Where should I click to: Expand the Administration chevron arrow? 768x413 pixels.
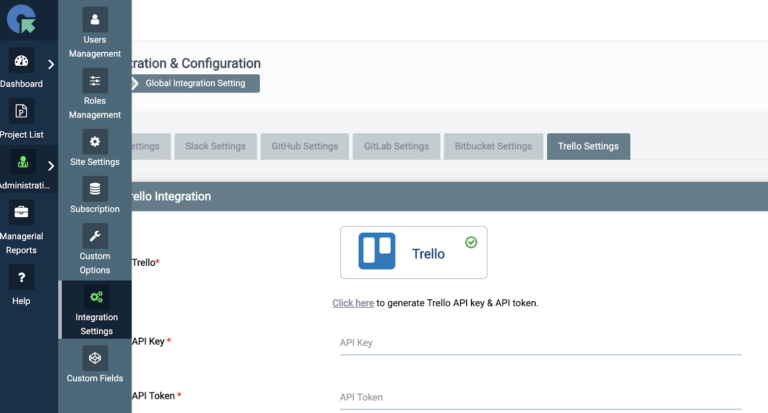[x=51, y=166]
